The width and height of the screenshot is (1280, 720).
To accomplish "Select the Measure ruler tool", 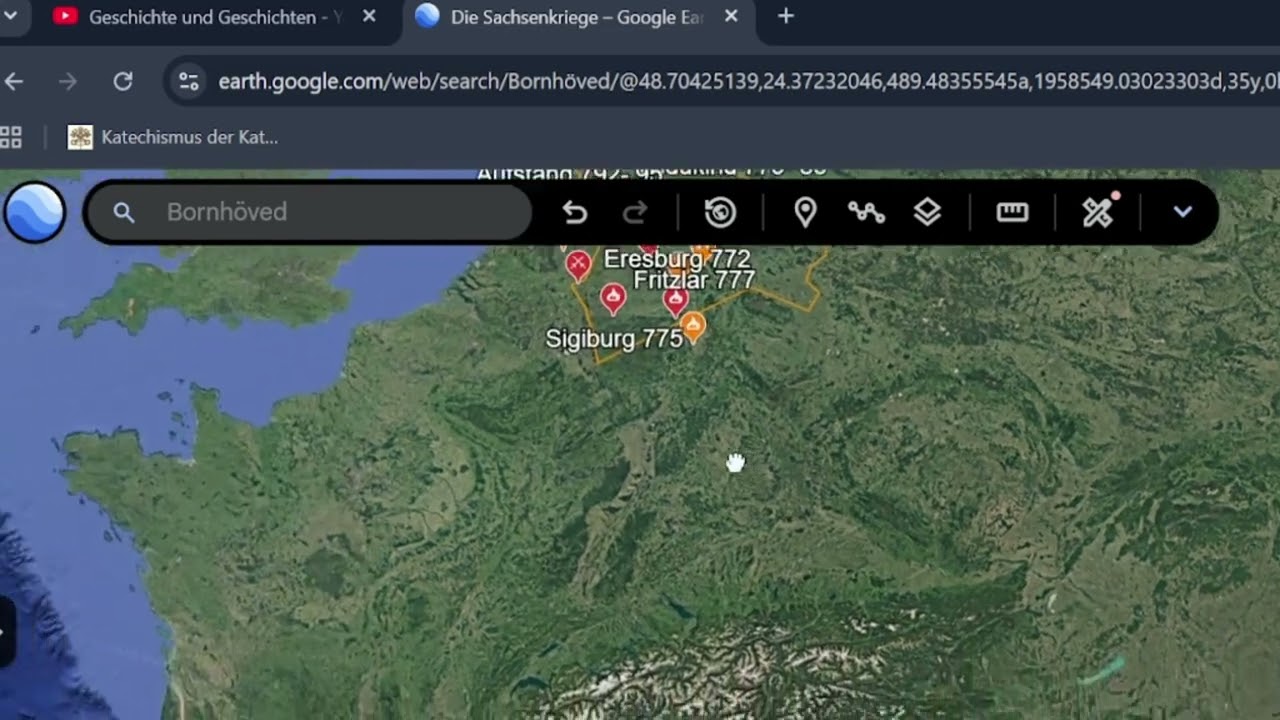I will click(x=1012, y=212).
